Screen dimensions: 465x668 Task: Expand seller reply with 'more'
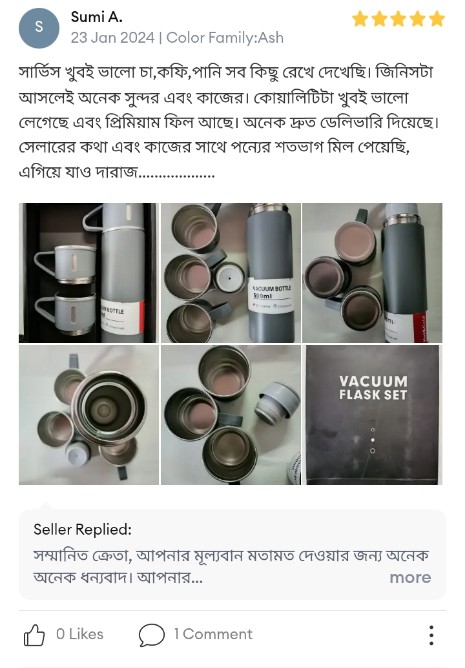(410, 577)
